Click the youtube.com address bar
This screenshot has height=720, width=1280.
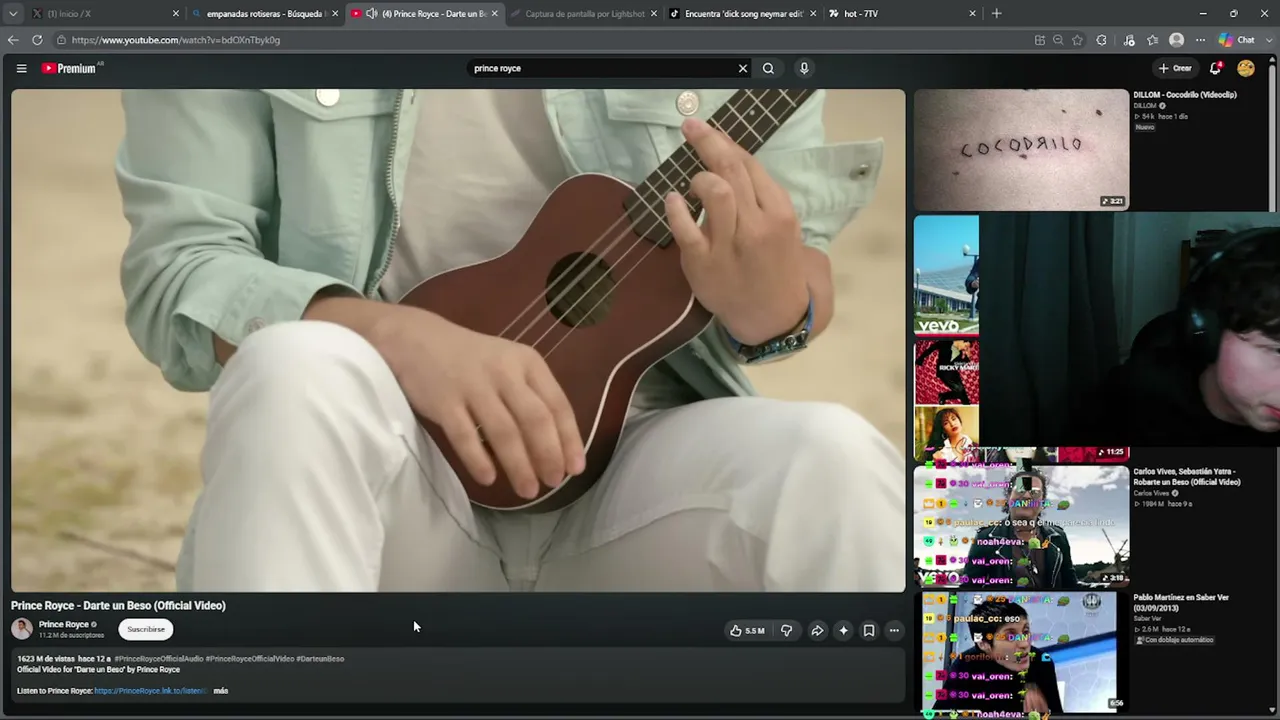[540, 40]
